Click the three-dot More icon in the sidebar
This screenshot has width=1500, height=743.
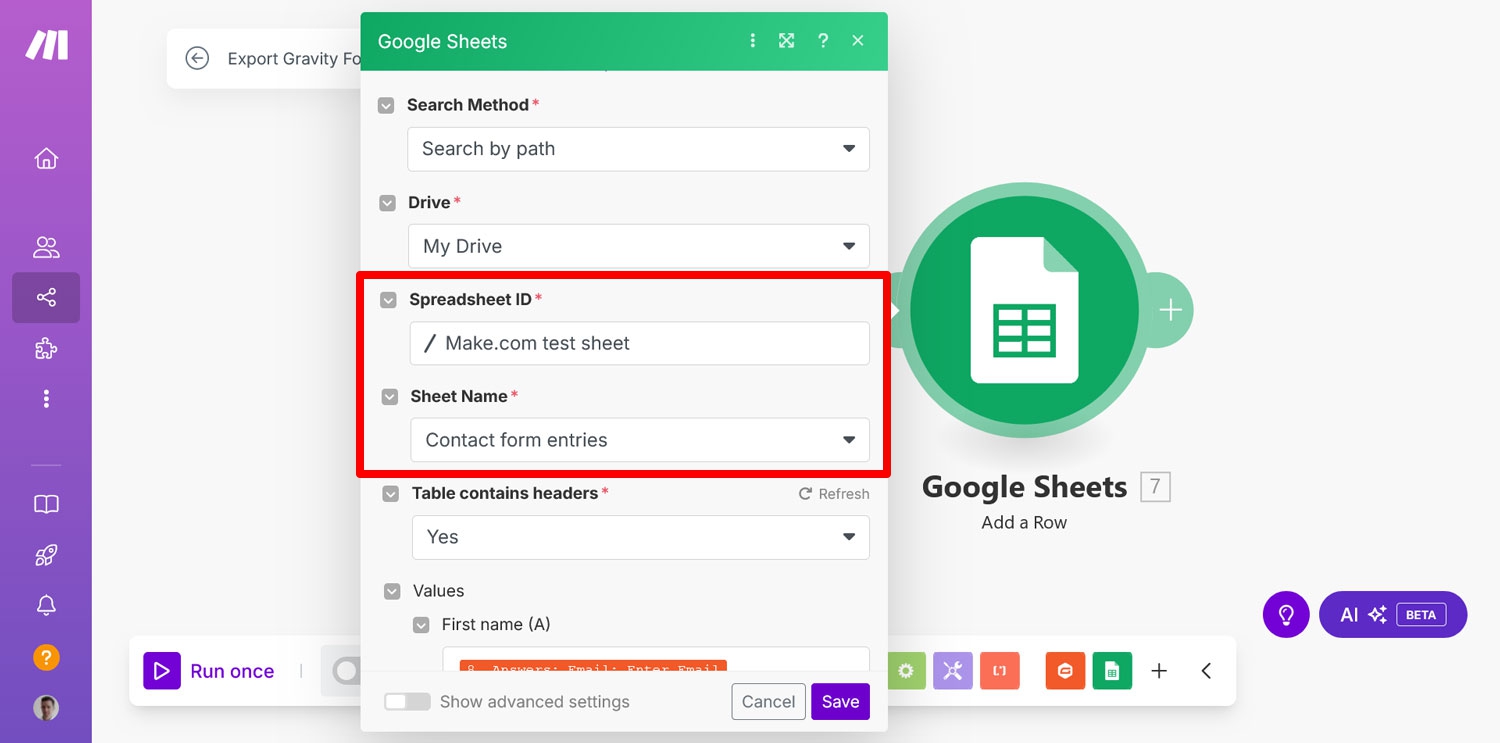coord(46,399)
